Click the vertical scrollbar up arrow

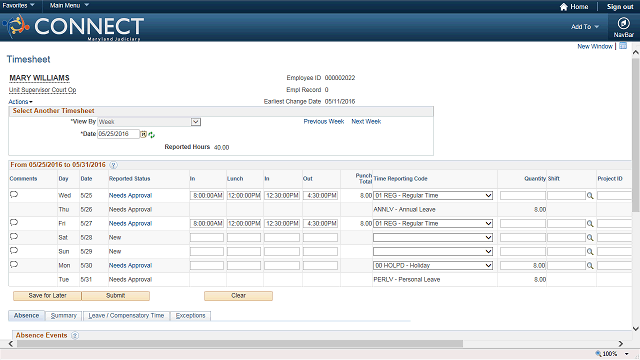[x=636, y=52]
